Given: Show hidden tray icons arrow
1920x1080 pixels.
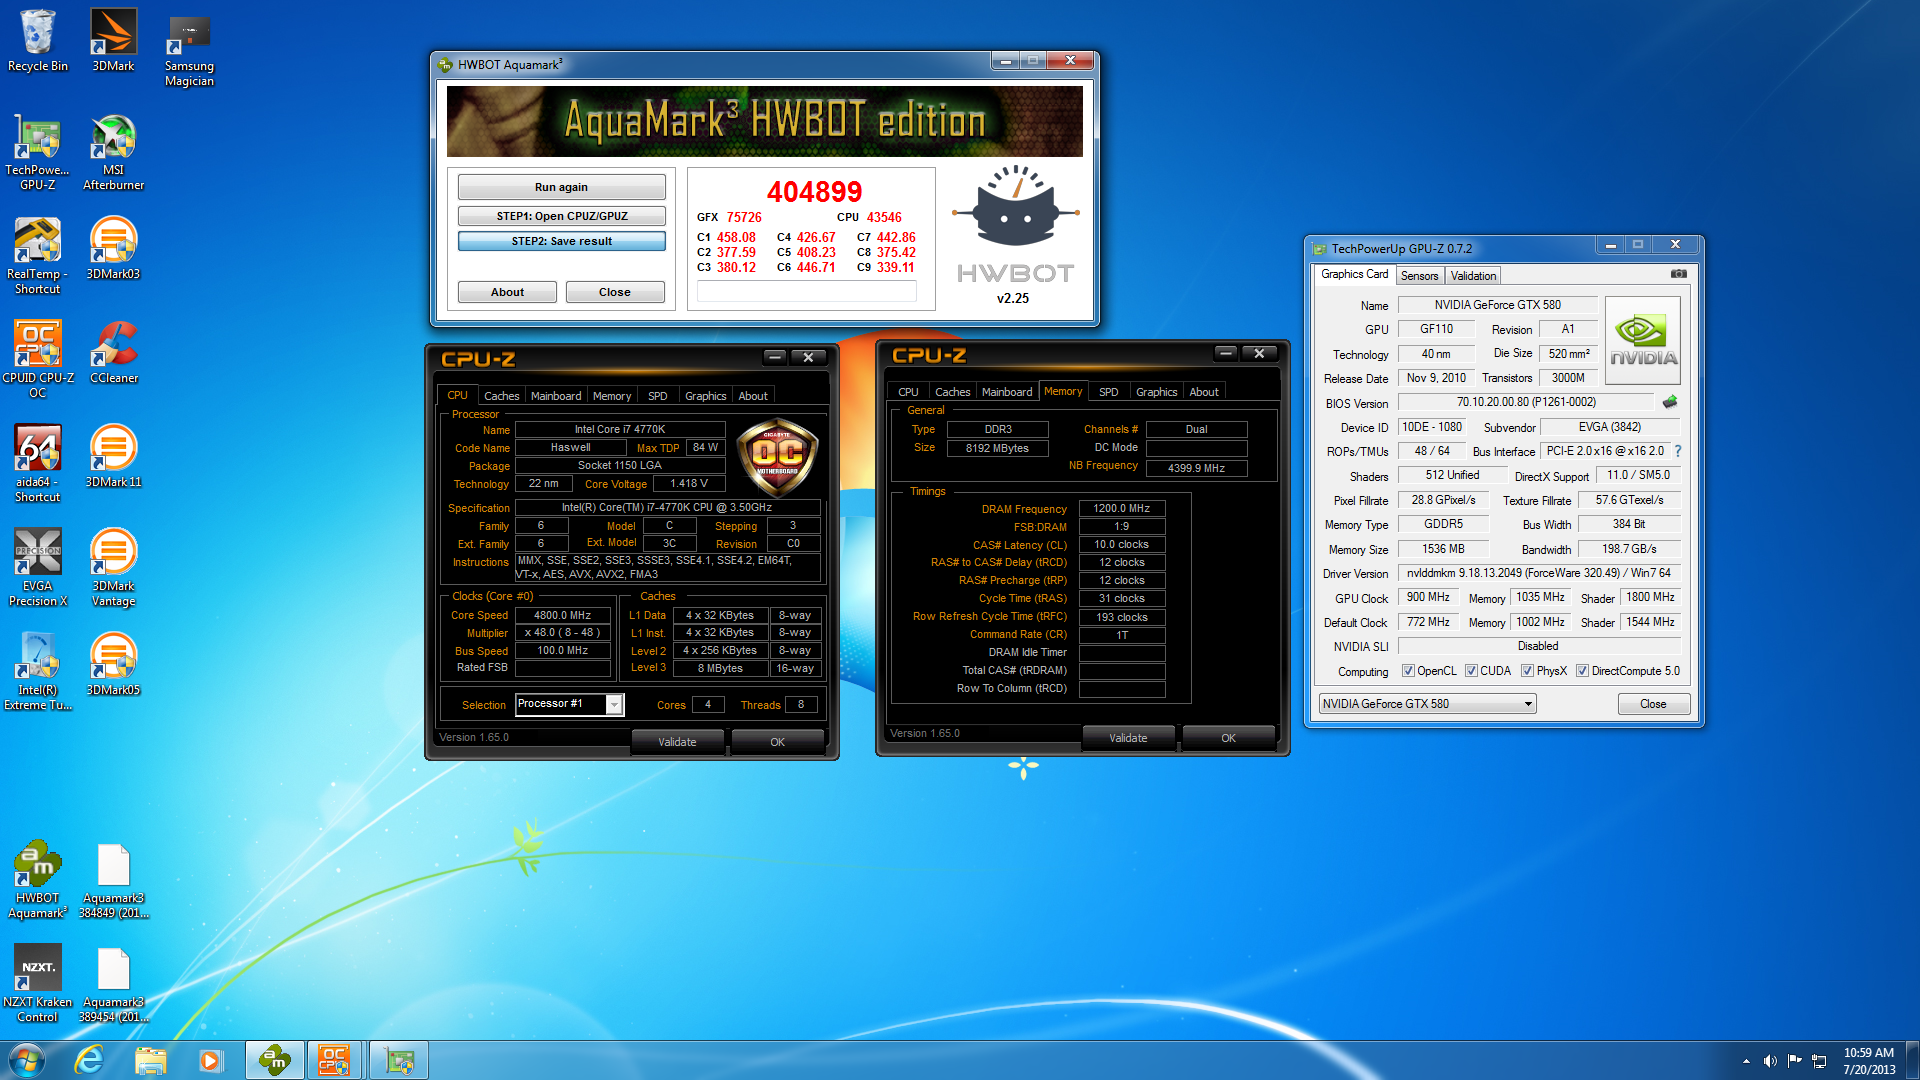Looking at the screenshot, I should tap(1746, 1061).
